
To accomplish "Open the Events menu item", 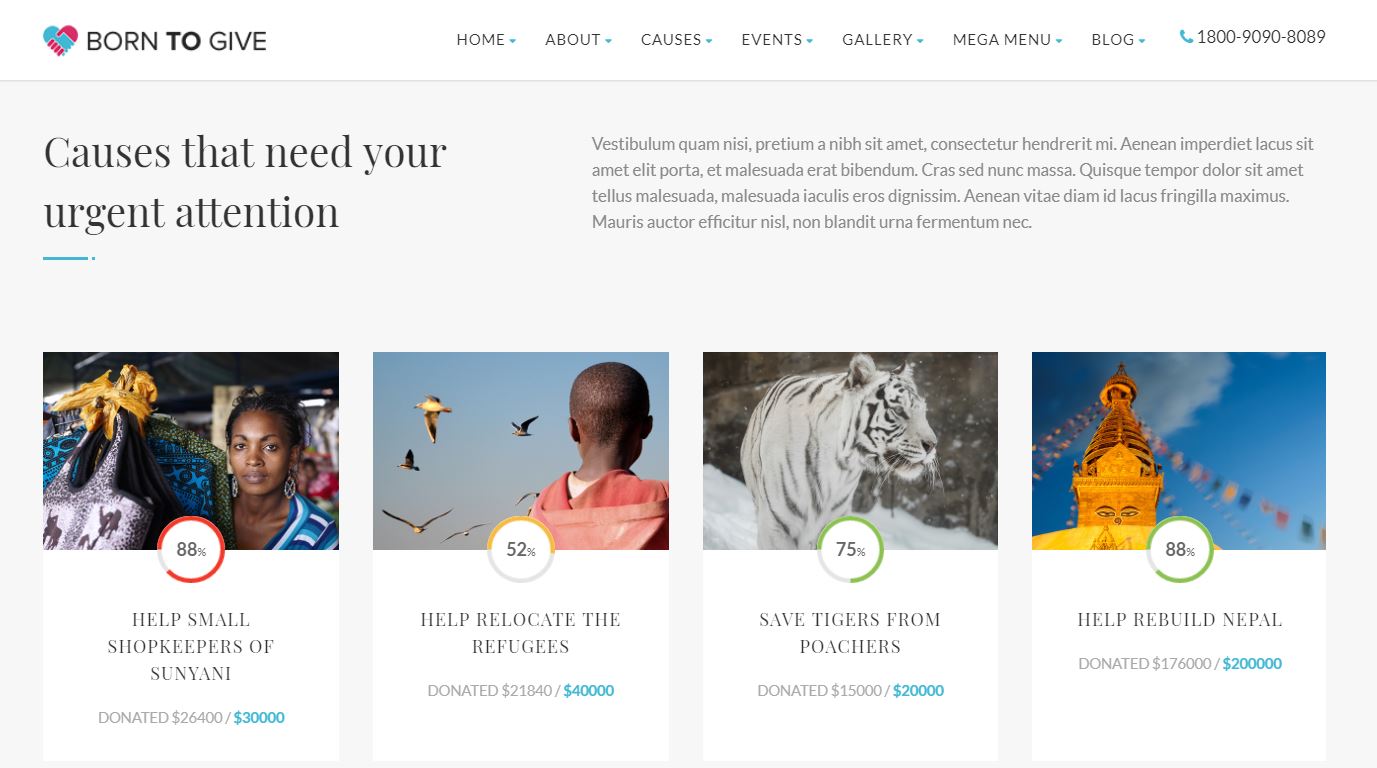I will coord(772,40).
